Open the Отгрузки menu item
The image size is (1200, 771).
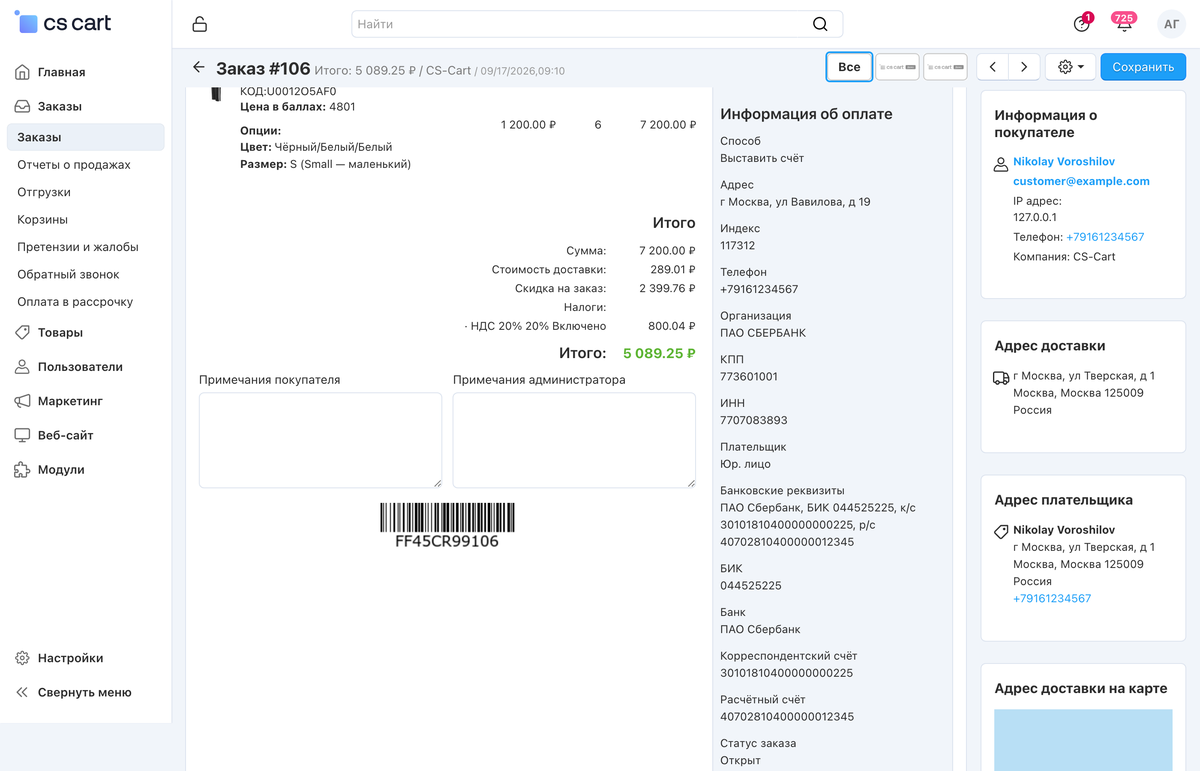pyautogui.click(x=44, y=192)
